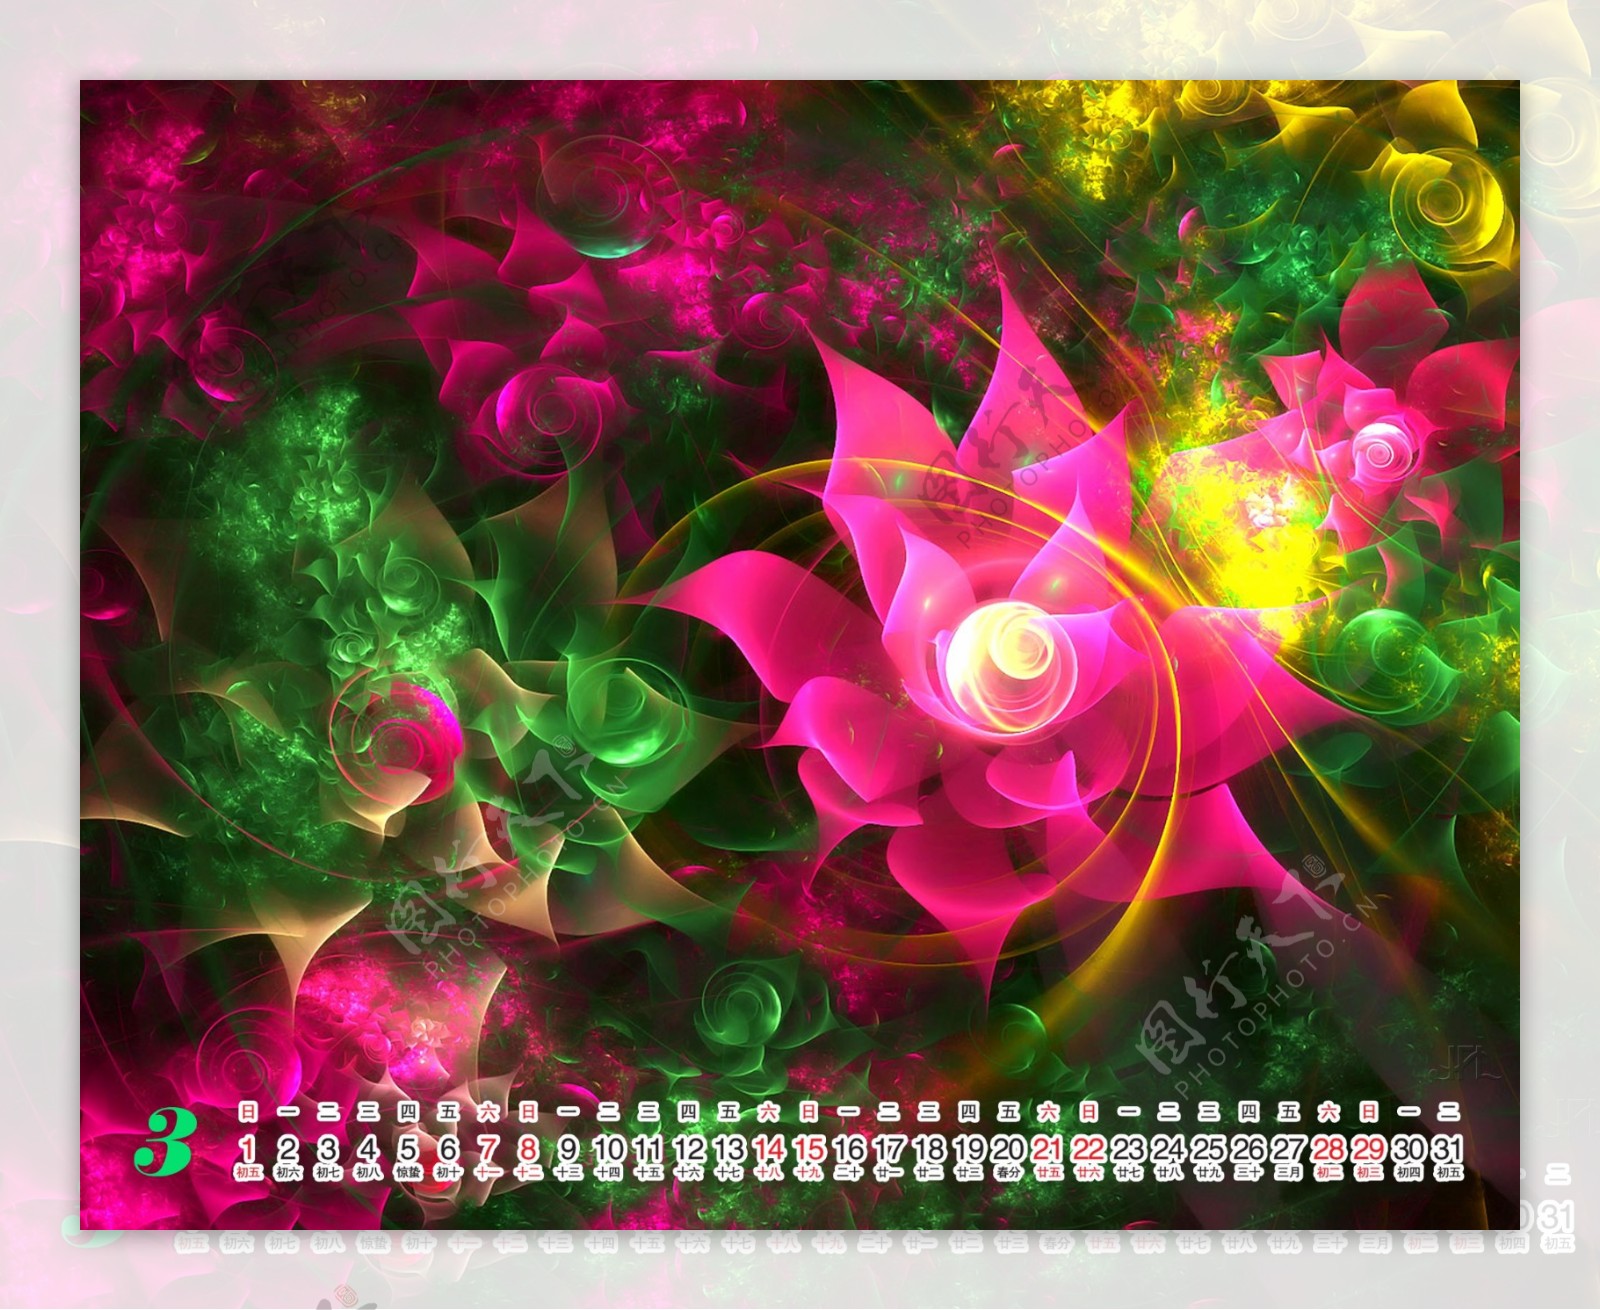This screenshot has height=1310, width=1600.
Task: Click the 春分 solar term label
Action: 1008,1172
